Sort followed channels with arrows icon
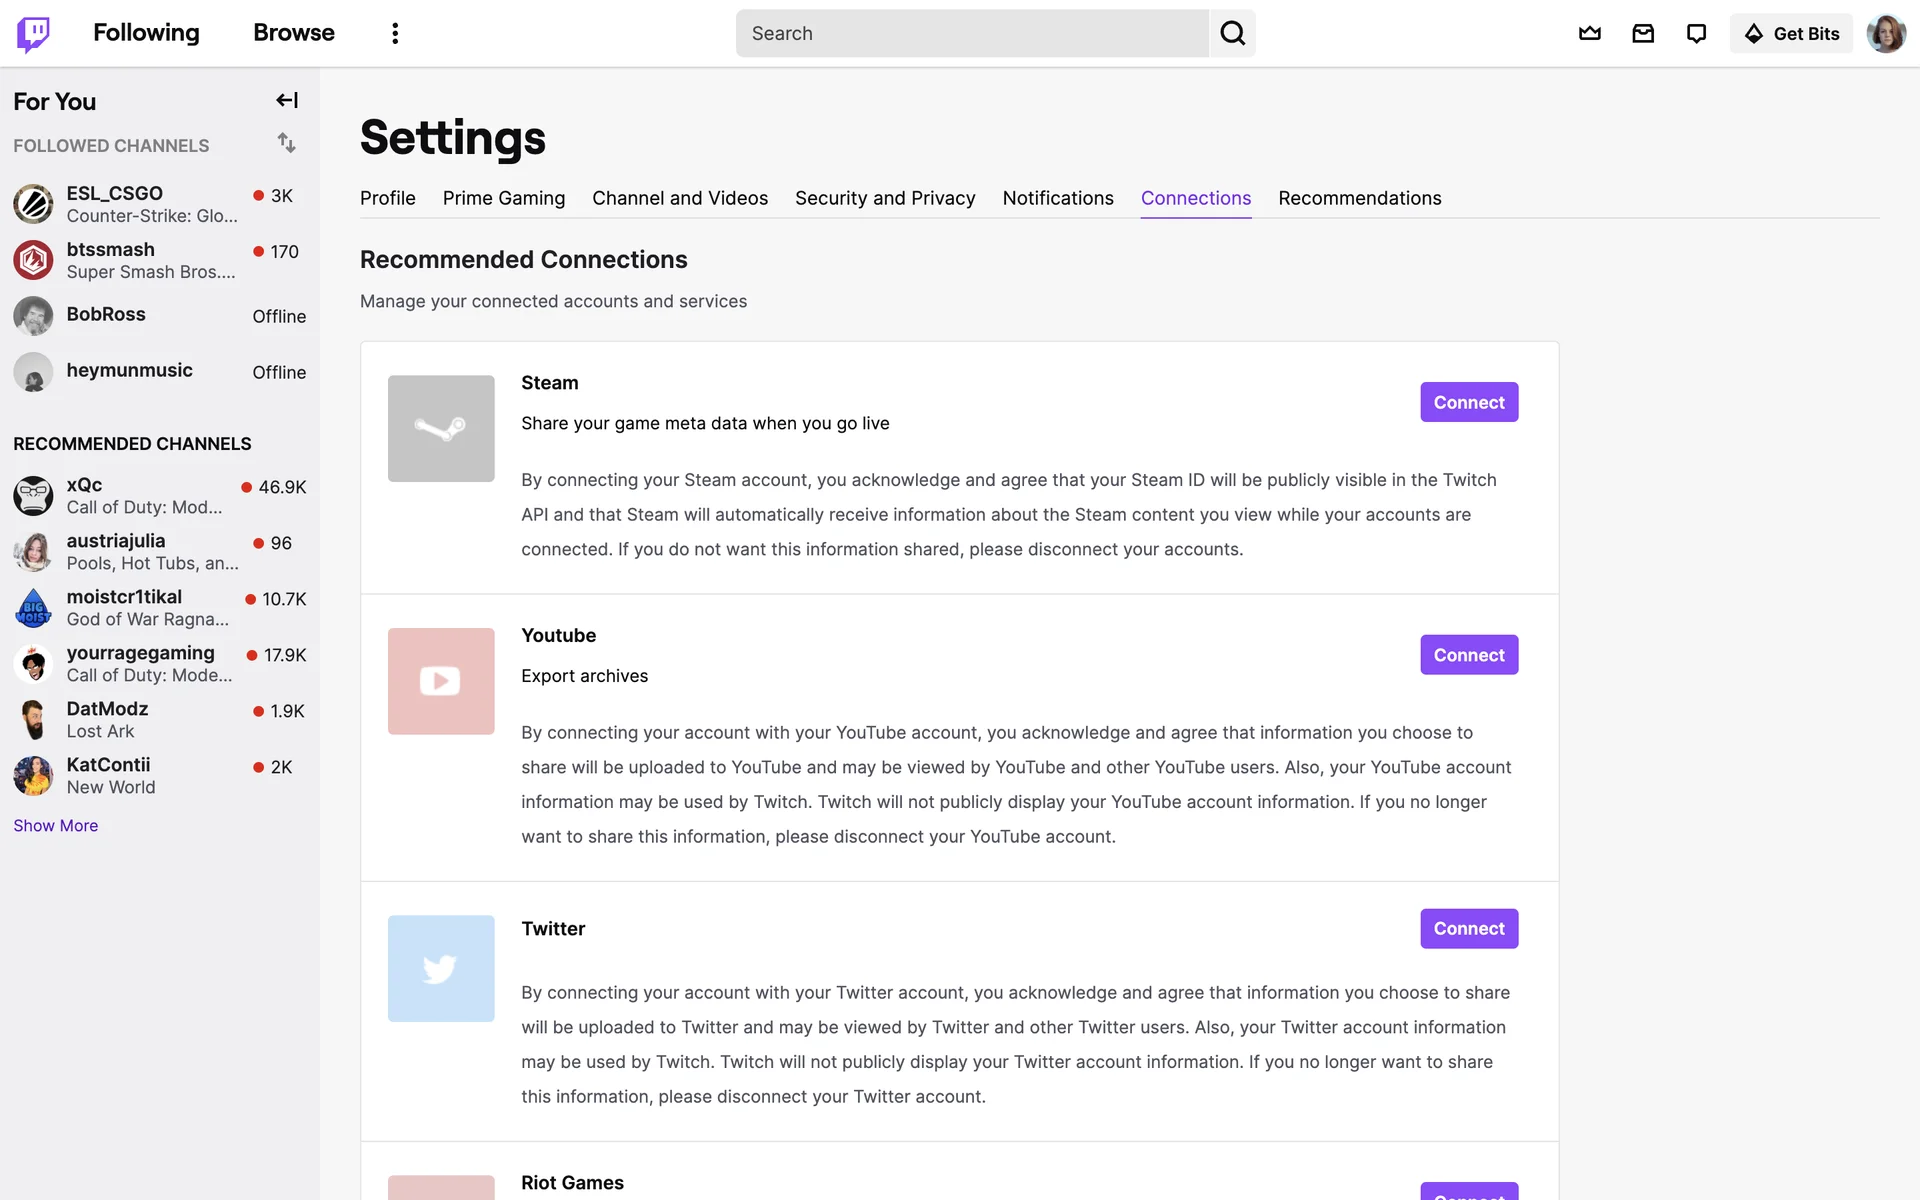This screenshot has width=1920, height=1200. click(x=287, y=143)
